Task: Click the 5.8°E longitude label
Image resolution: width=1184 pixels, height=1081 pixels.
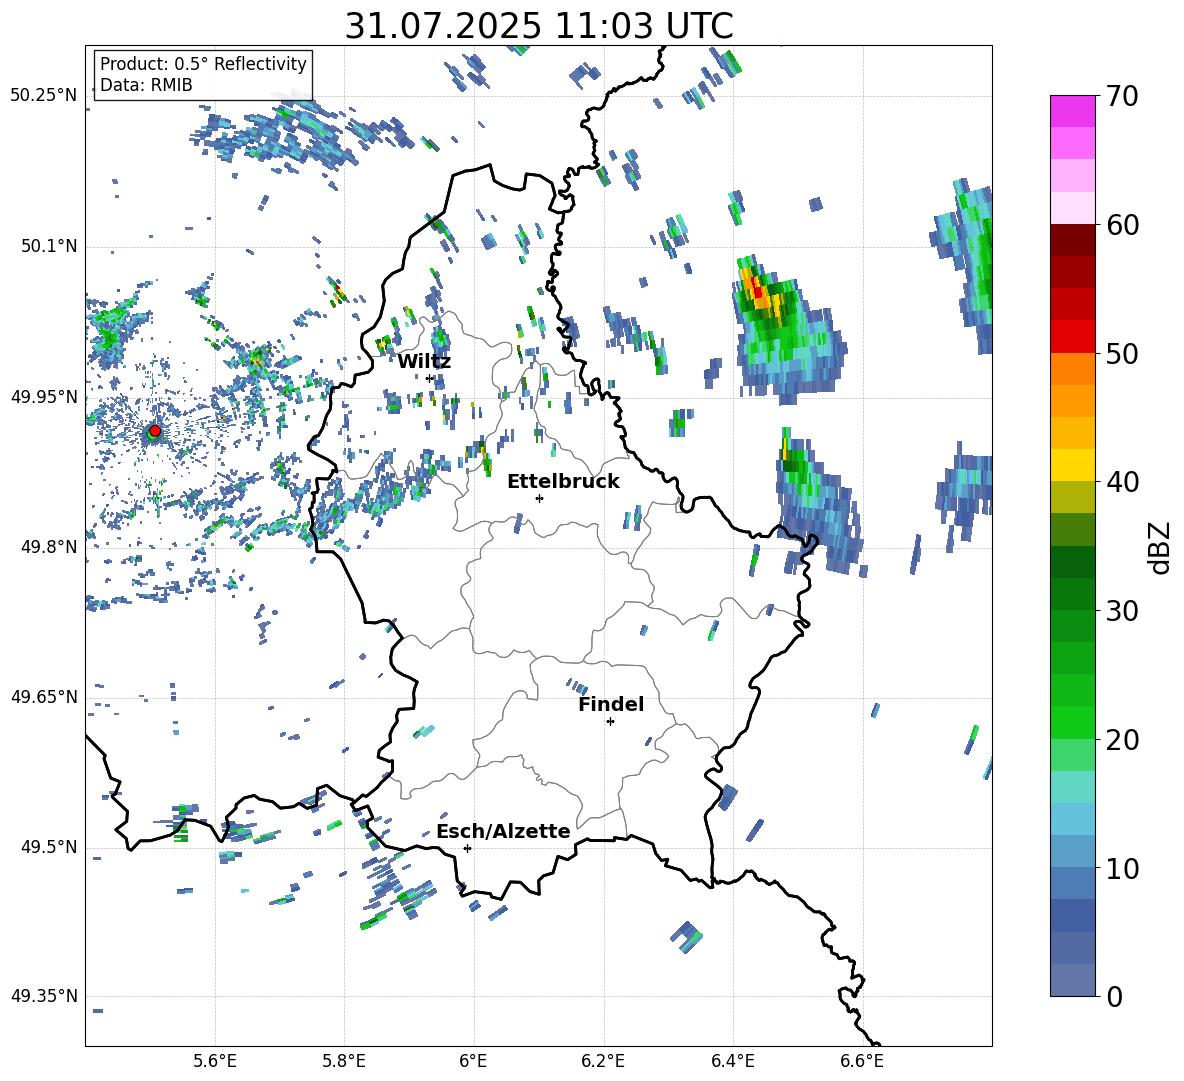Action: (344, 1061)
